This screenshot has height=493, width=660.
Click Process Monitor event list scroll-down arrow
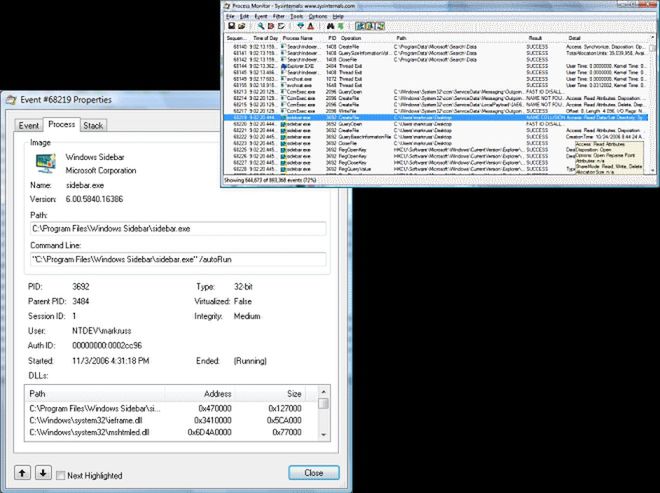coord(652,170)
